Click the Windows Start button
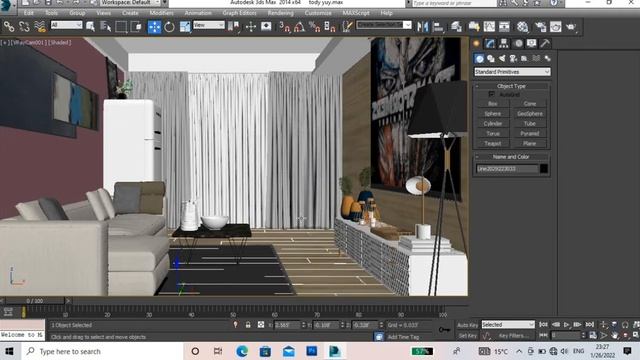Screen dimensions: 640x360 click(x=9, y=351)
